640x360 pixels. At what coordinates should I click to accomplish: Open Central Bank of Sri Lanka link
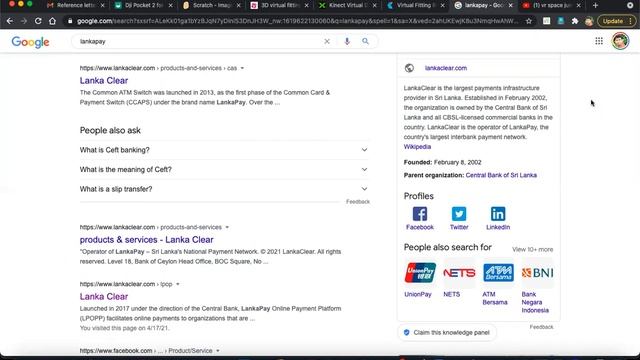501,175
